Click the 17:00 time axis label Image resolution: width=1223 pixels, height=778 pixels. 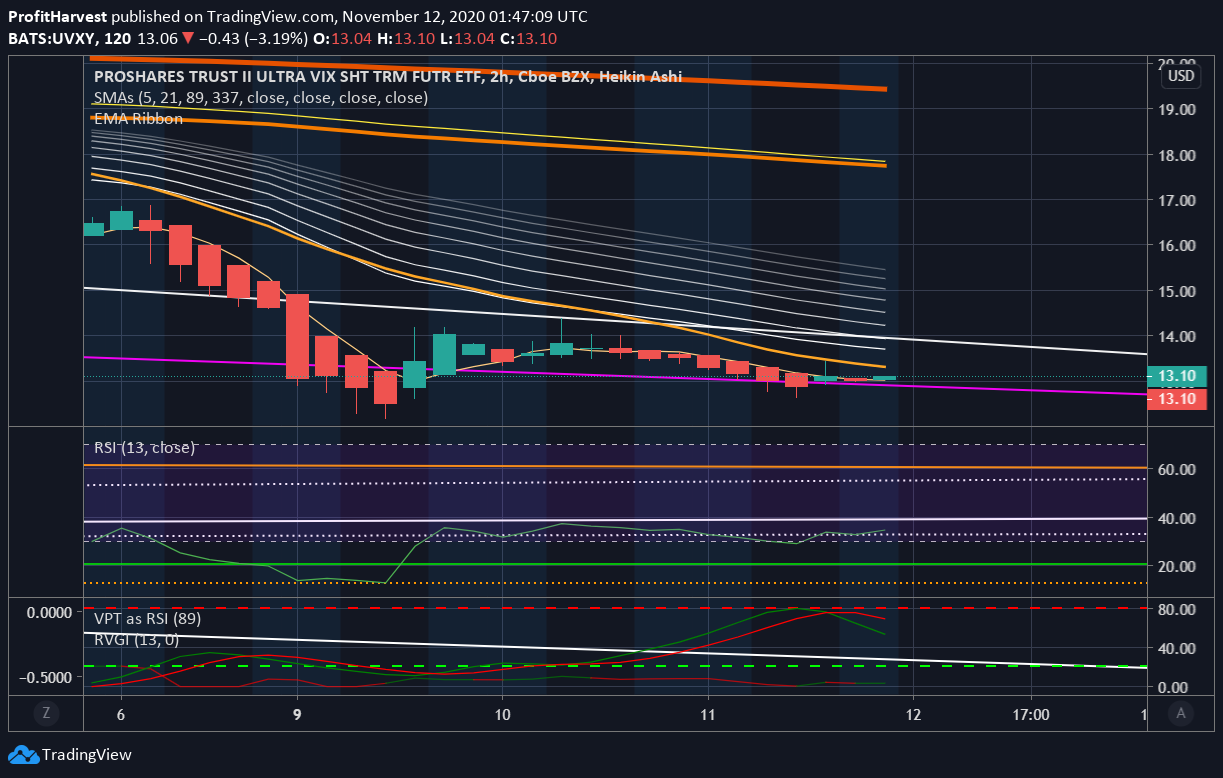click(x=1031, y=714)
